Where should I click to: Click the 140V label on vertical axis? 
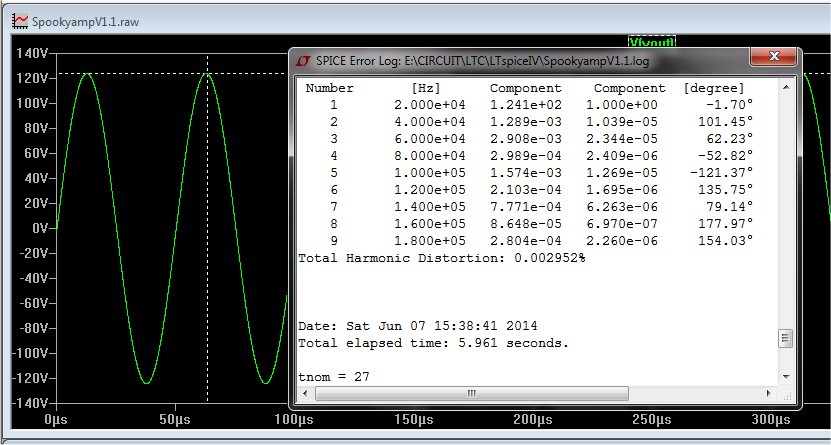(33, 53)
